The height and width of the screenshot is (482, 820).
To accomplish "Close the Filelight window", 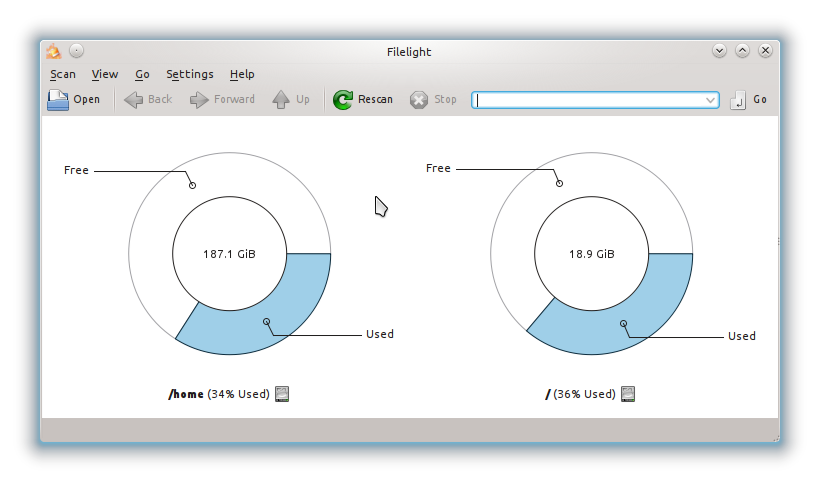I will [x=765, y=51].
